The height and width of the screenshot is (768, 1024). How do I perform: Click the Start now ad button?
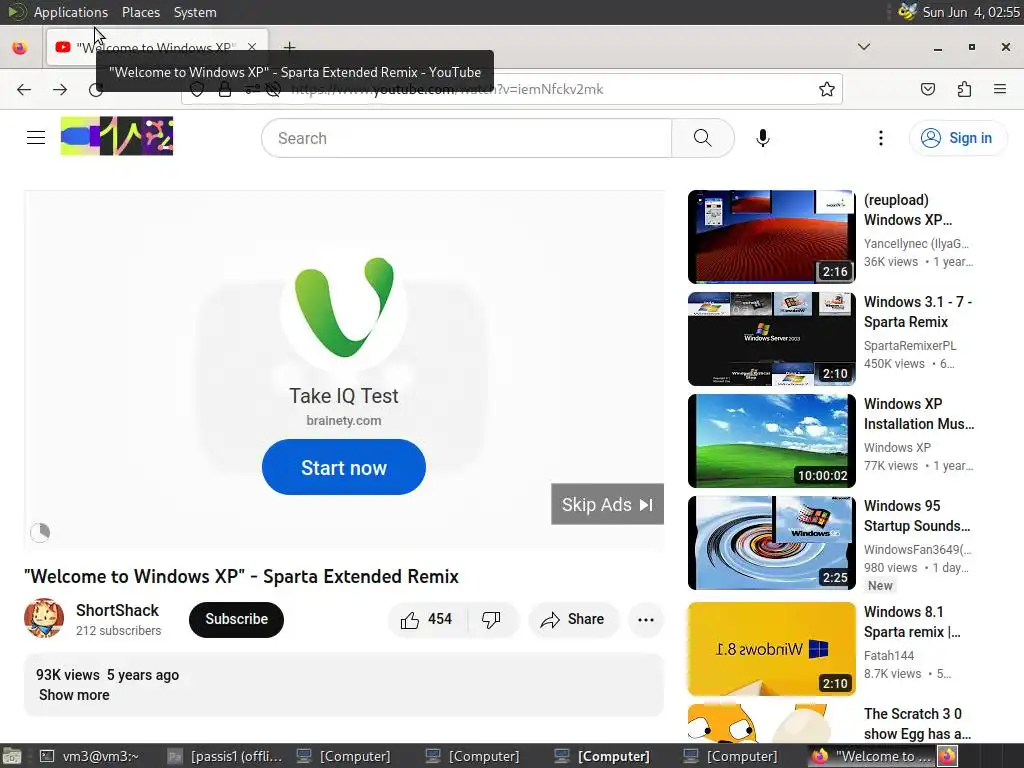click(344, 467)
